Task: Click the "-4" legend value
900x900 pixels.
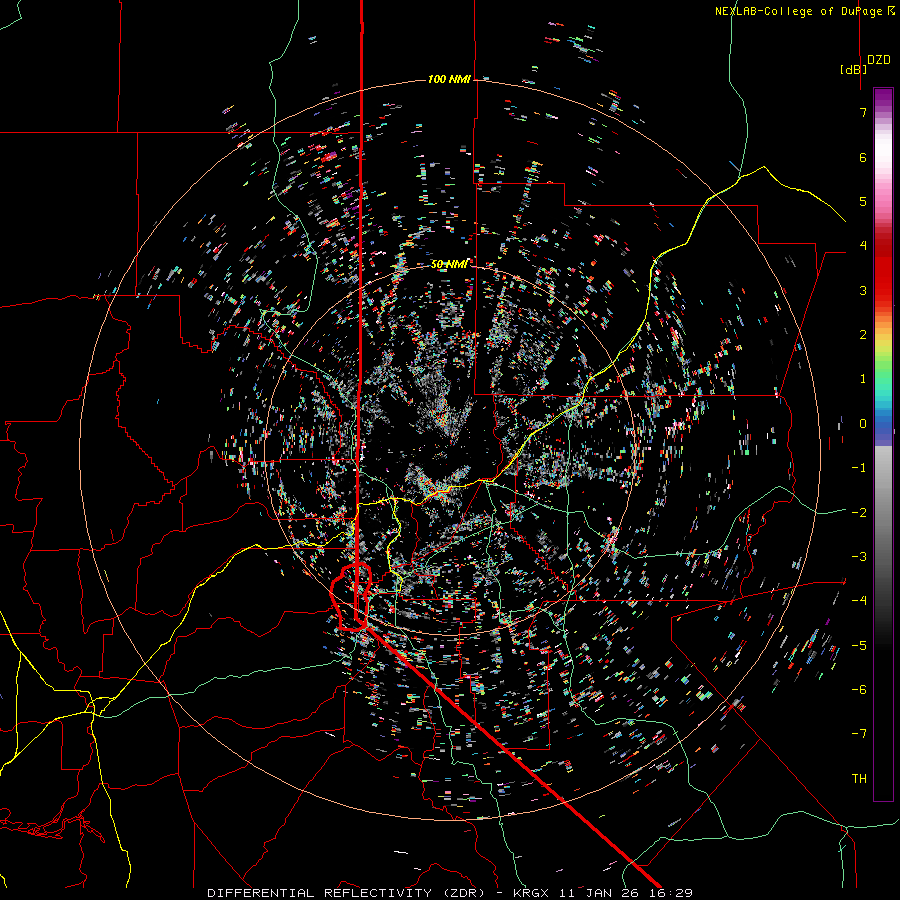Action: click(x=859, y=600)
